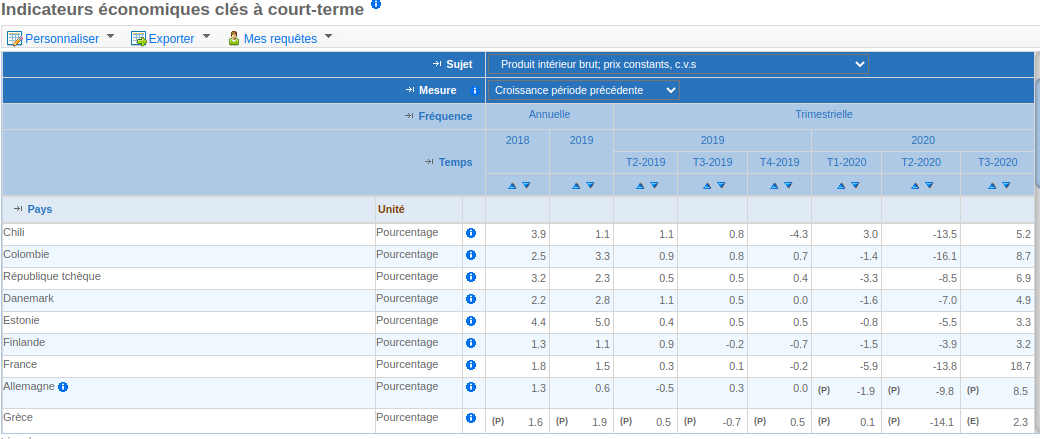Expand the Mesure dropdown 'Croissance période précédente'
The height and width of the screenshot is (439, 1040).
[584, 90]
